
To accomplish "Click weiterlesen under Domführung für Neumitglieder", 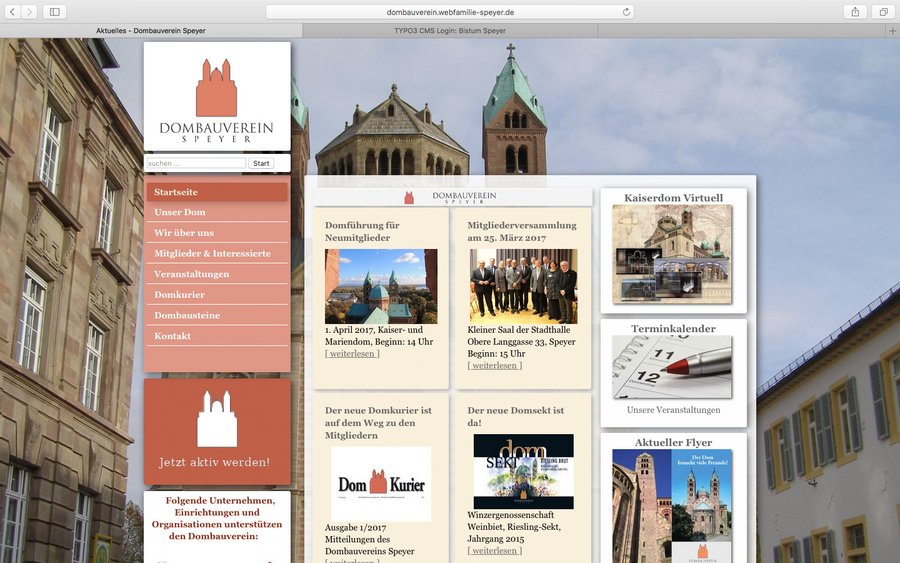I will coord(352,353).
